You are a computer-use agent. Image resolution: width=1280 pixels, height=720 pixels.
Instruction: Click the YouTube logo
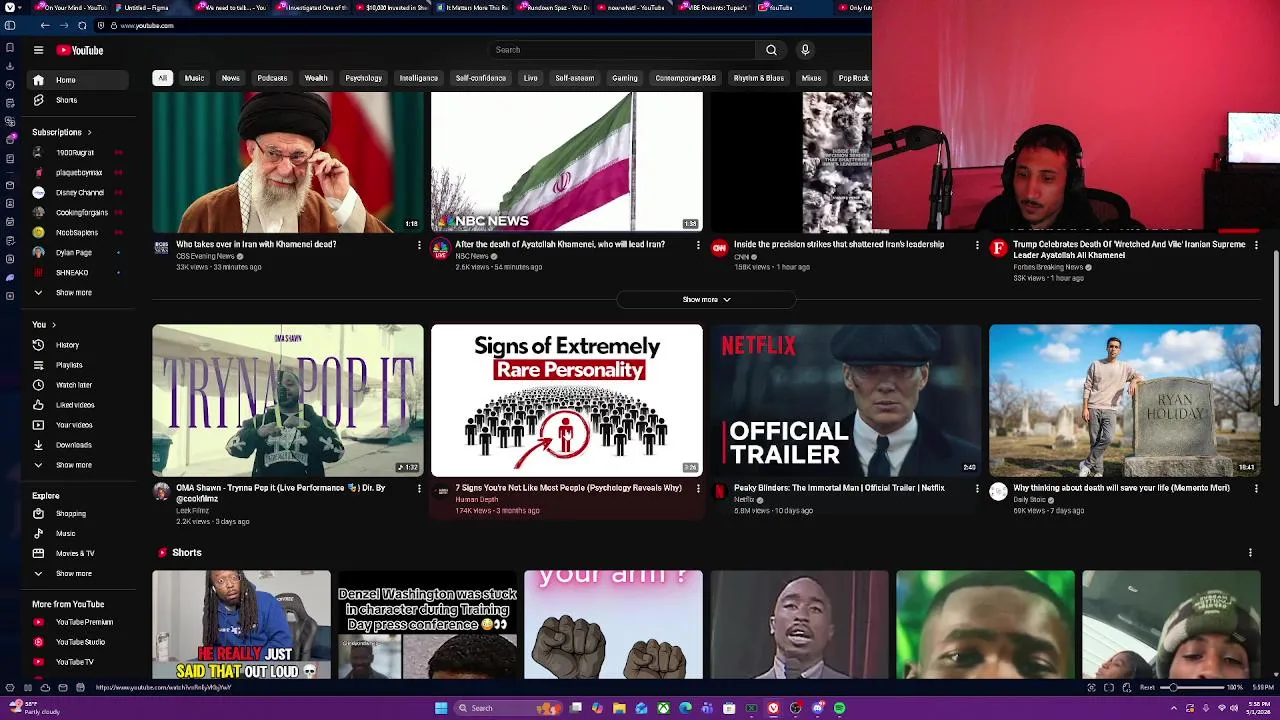point(80,50)
